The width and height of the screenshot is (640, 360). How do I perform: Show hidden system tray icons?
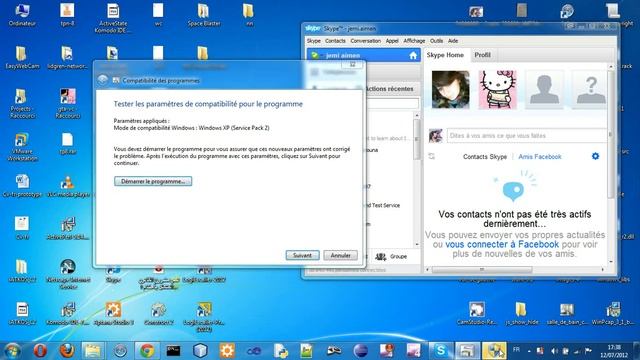point(529,351)
